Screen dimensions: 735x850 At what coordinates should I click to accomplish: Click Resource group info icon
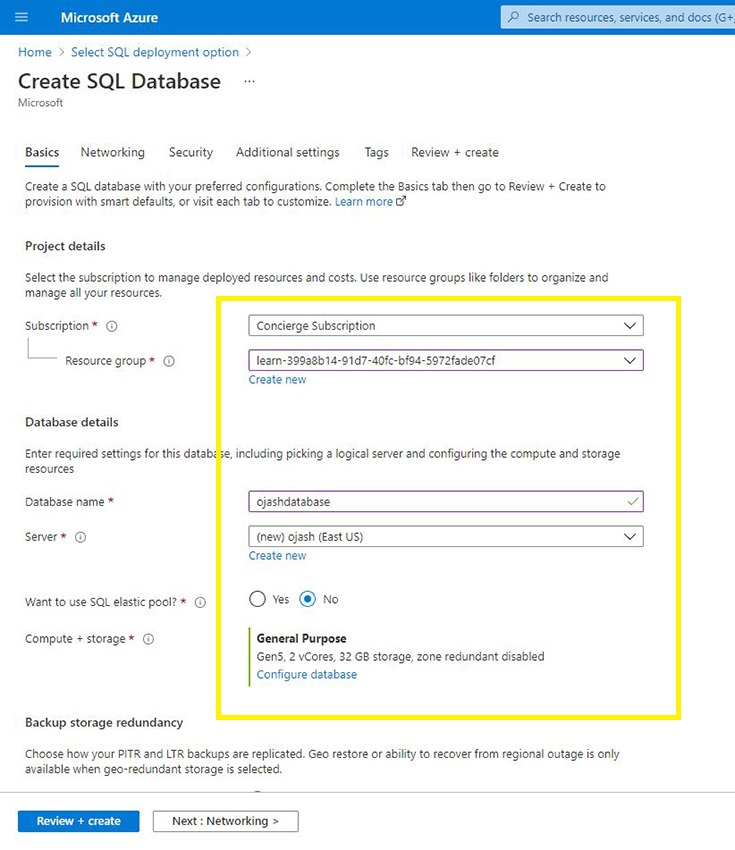point(169,361)
